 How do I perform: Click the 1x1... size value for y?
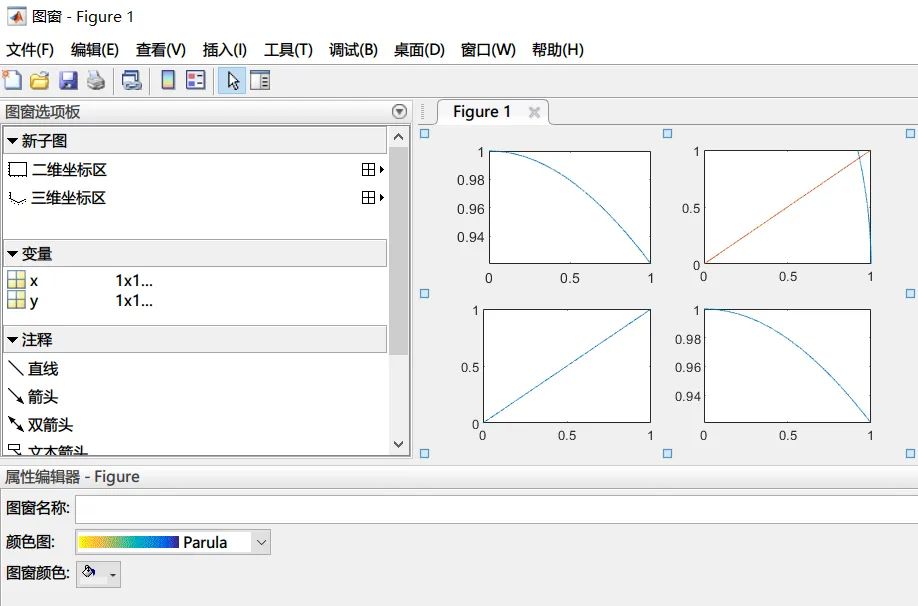pos(133,300)
